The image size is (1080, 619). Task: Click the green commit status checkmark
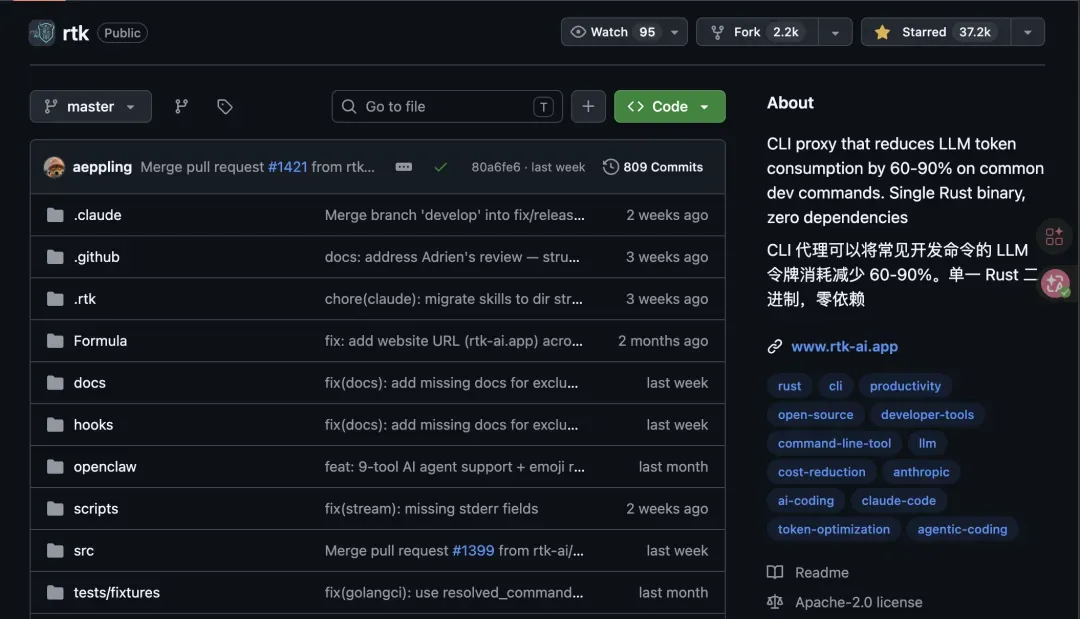[x=441, y=167]
